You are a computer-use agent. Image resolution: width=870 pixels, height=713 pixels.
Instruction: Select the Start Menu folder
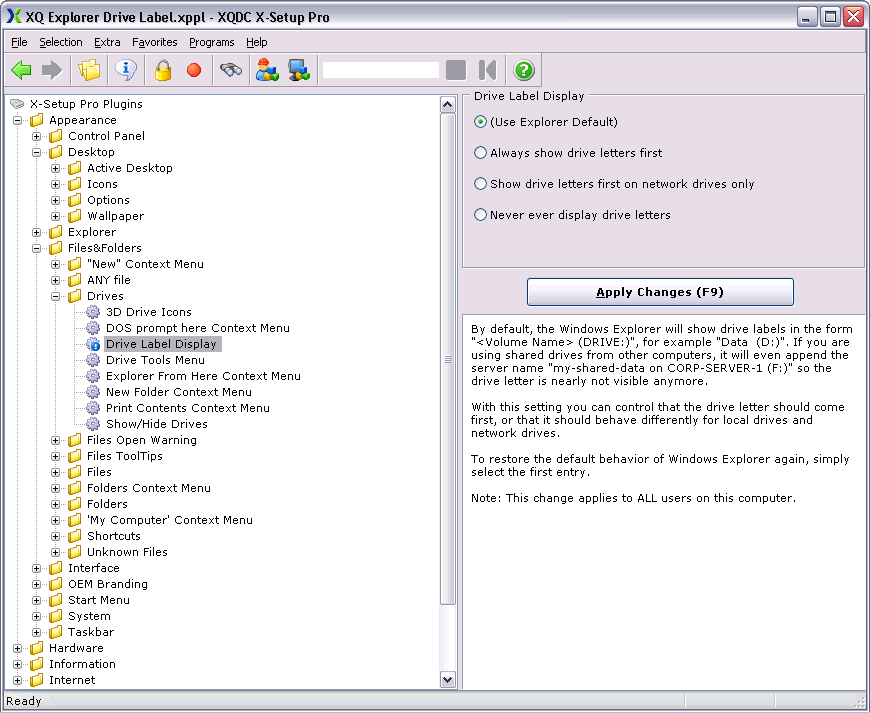99,600
